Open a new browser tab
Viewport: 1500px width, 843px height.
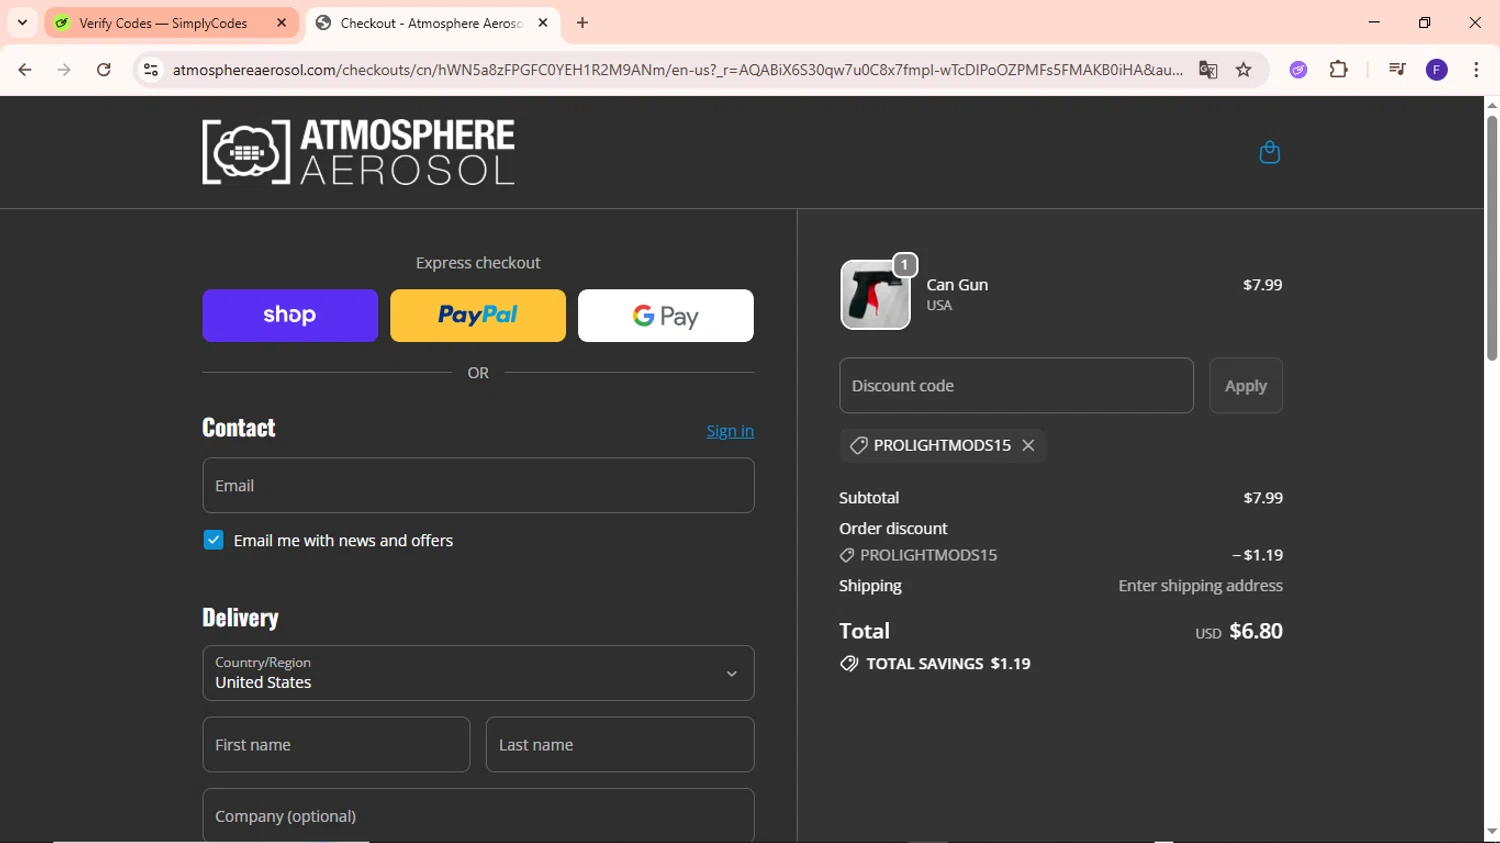pyautogui.click(x=583, y=23)
